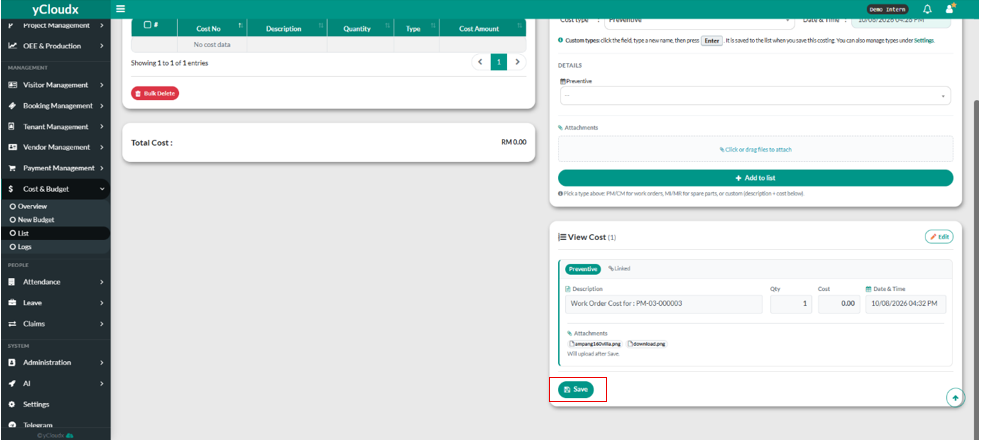Click the Preventive tag badge
The width and height of the screenshot is (982, 440).
(x=583, y=269)
